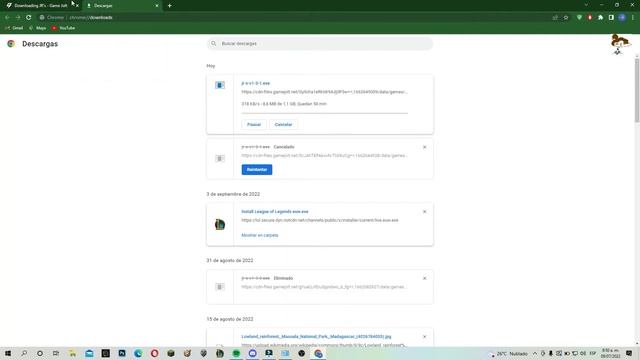Open Windows taskbar search
This screenshot has width=640, height=360.
pos(24,353)
